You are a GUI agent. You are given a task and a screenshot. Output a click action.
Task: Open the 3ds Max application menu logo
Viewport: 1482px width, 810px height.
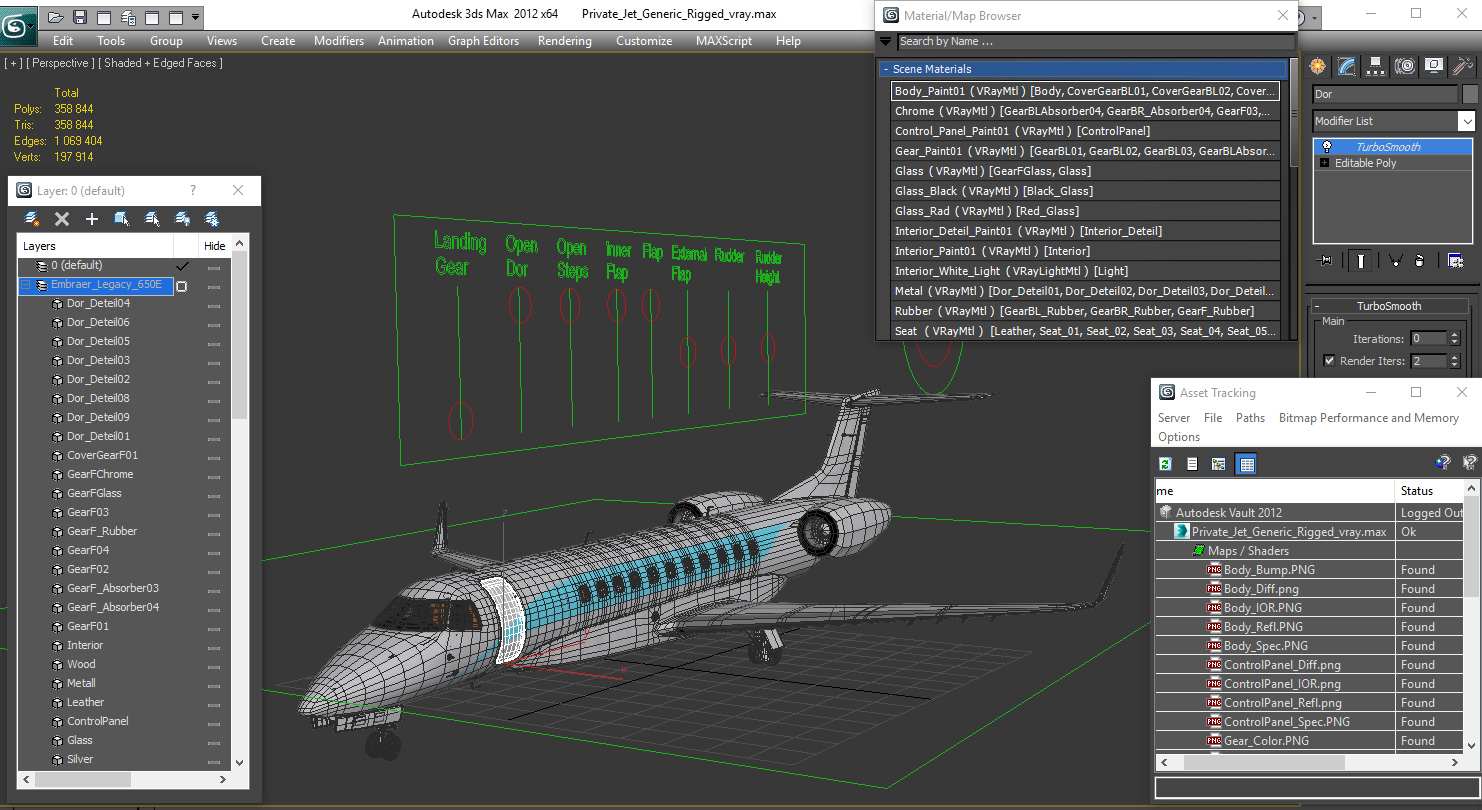tap(17, 24)
